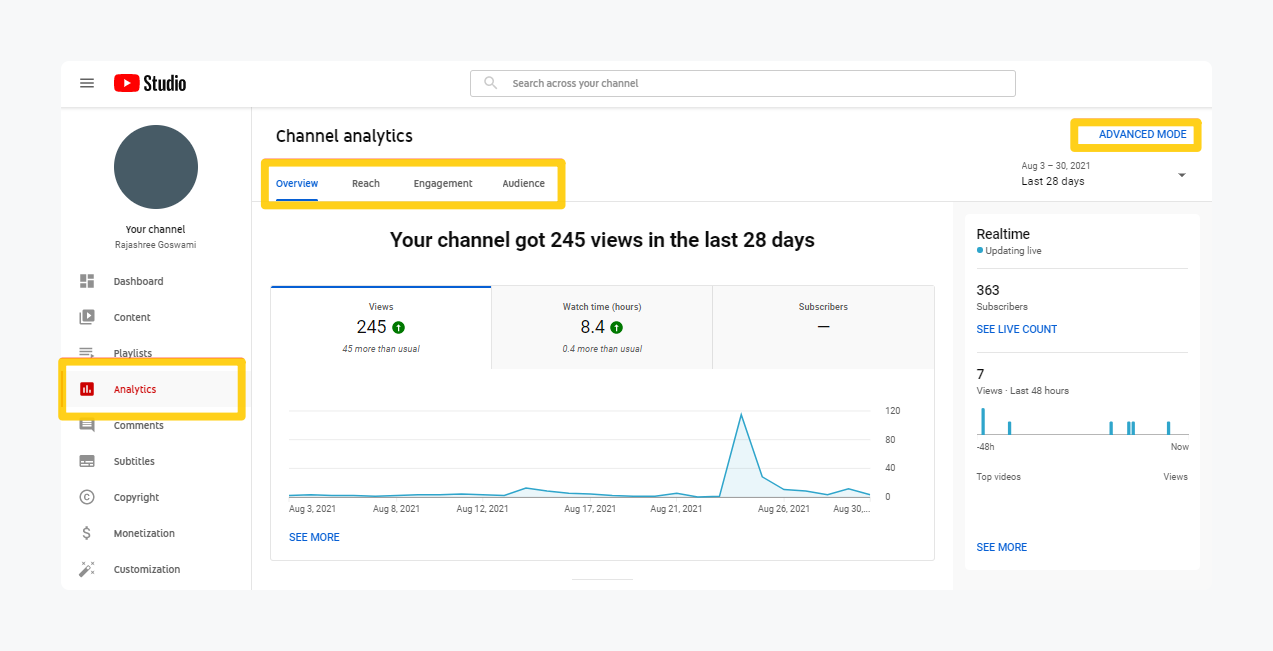This screenshot has height=651, width=1273.
Task: Open the Subtitles sidebar icon
Action: coord(87,462)
